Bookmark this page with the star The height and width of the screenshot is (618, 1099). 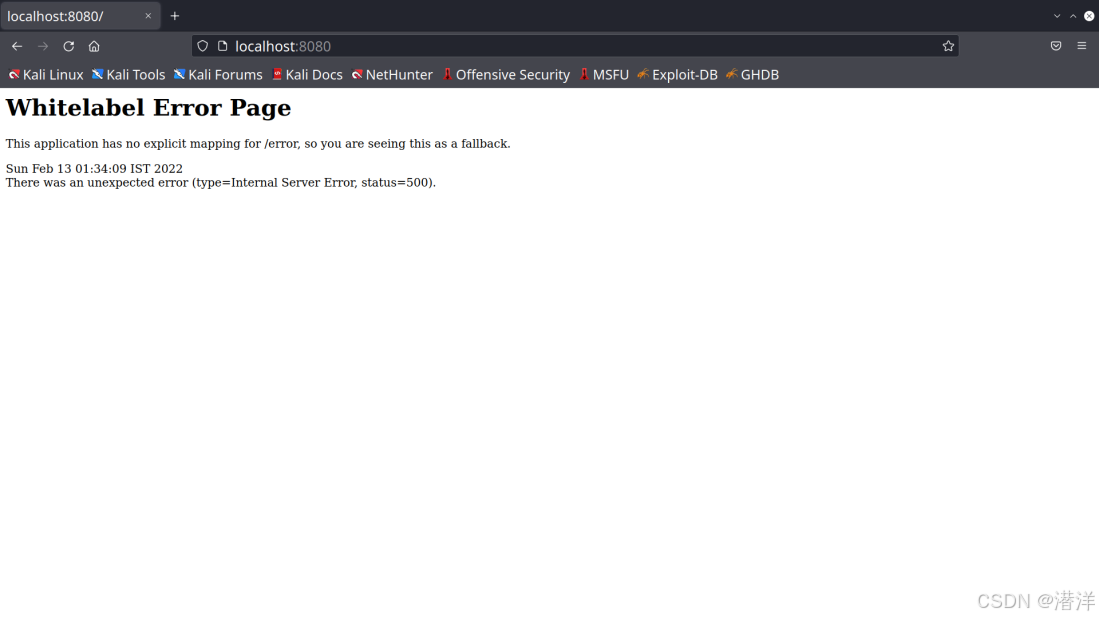click(x=948, y=46)
